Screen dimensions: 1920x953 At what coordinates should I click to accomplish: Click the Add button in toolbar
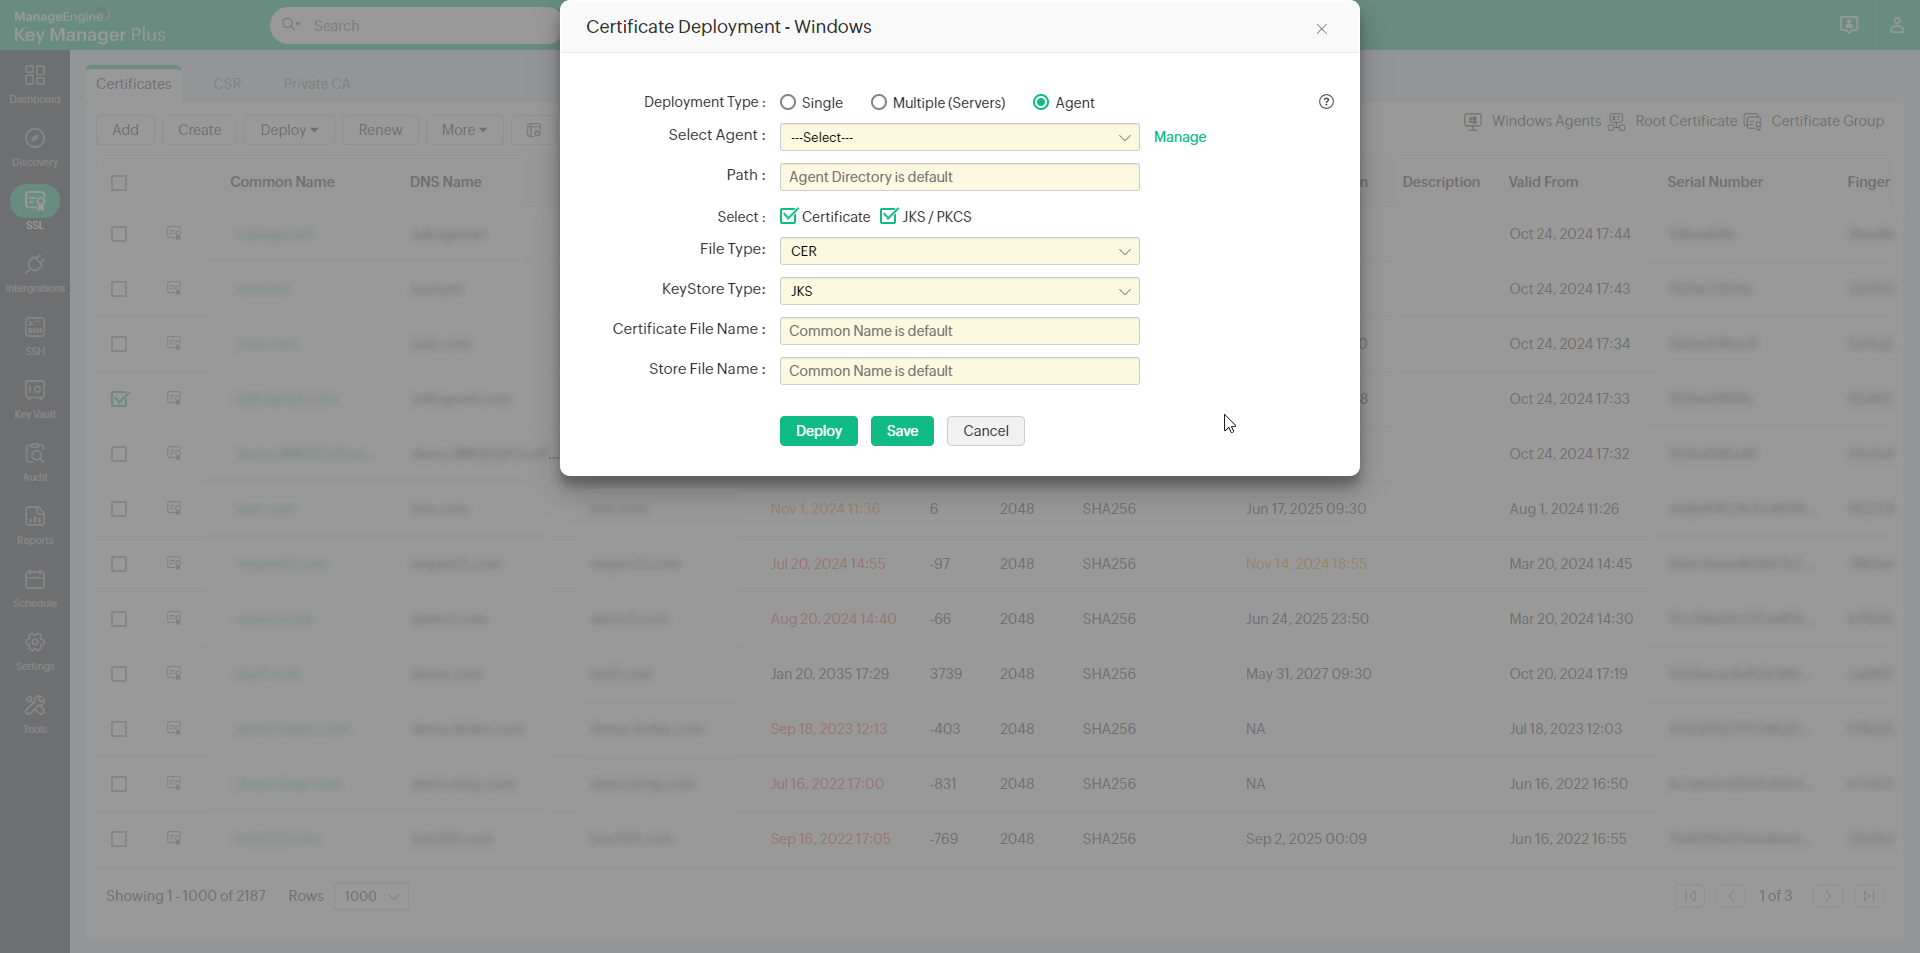pos(125,130)
